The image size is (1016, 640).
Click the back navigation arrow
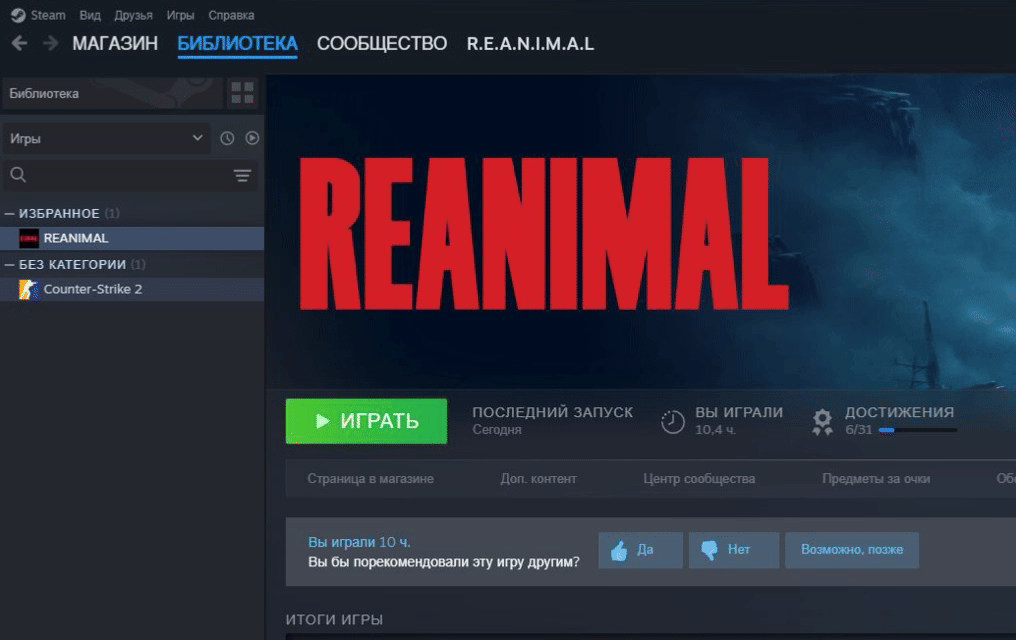19,43
